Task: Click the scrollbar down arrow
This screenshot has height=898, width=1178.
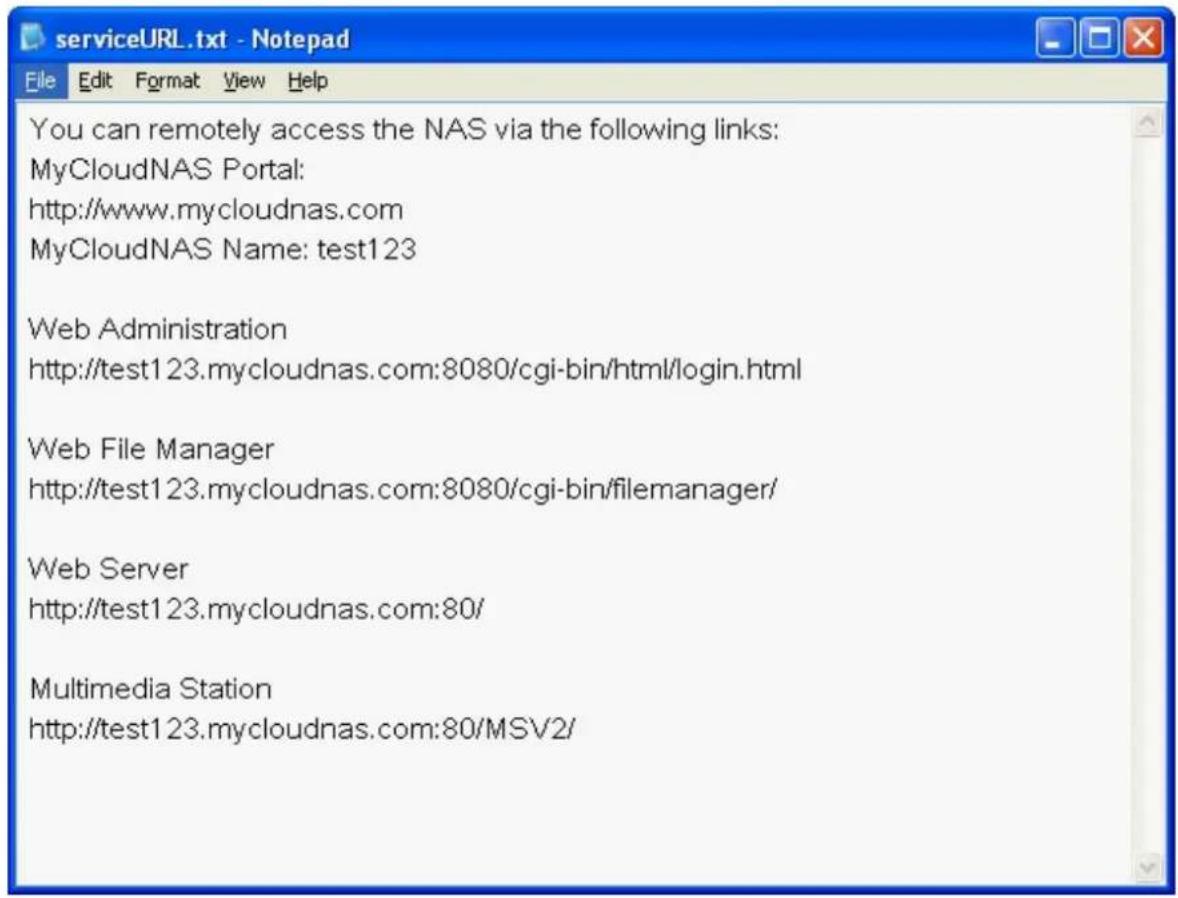Action: (1147, 868)
